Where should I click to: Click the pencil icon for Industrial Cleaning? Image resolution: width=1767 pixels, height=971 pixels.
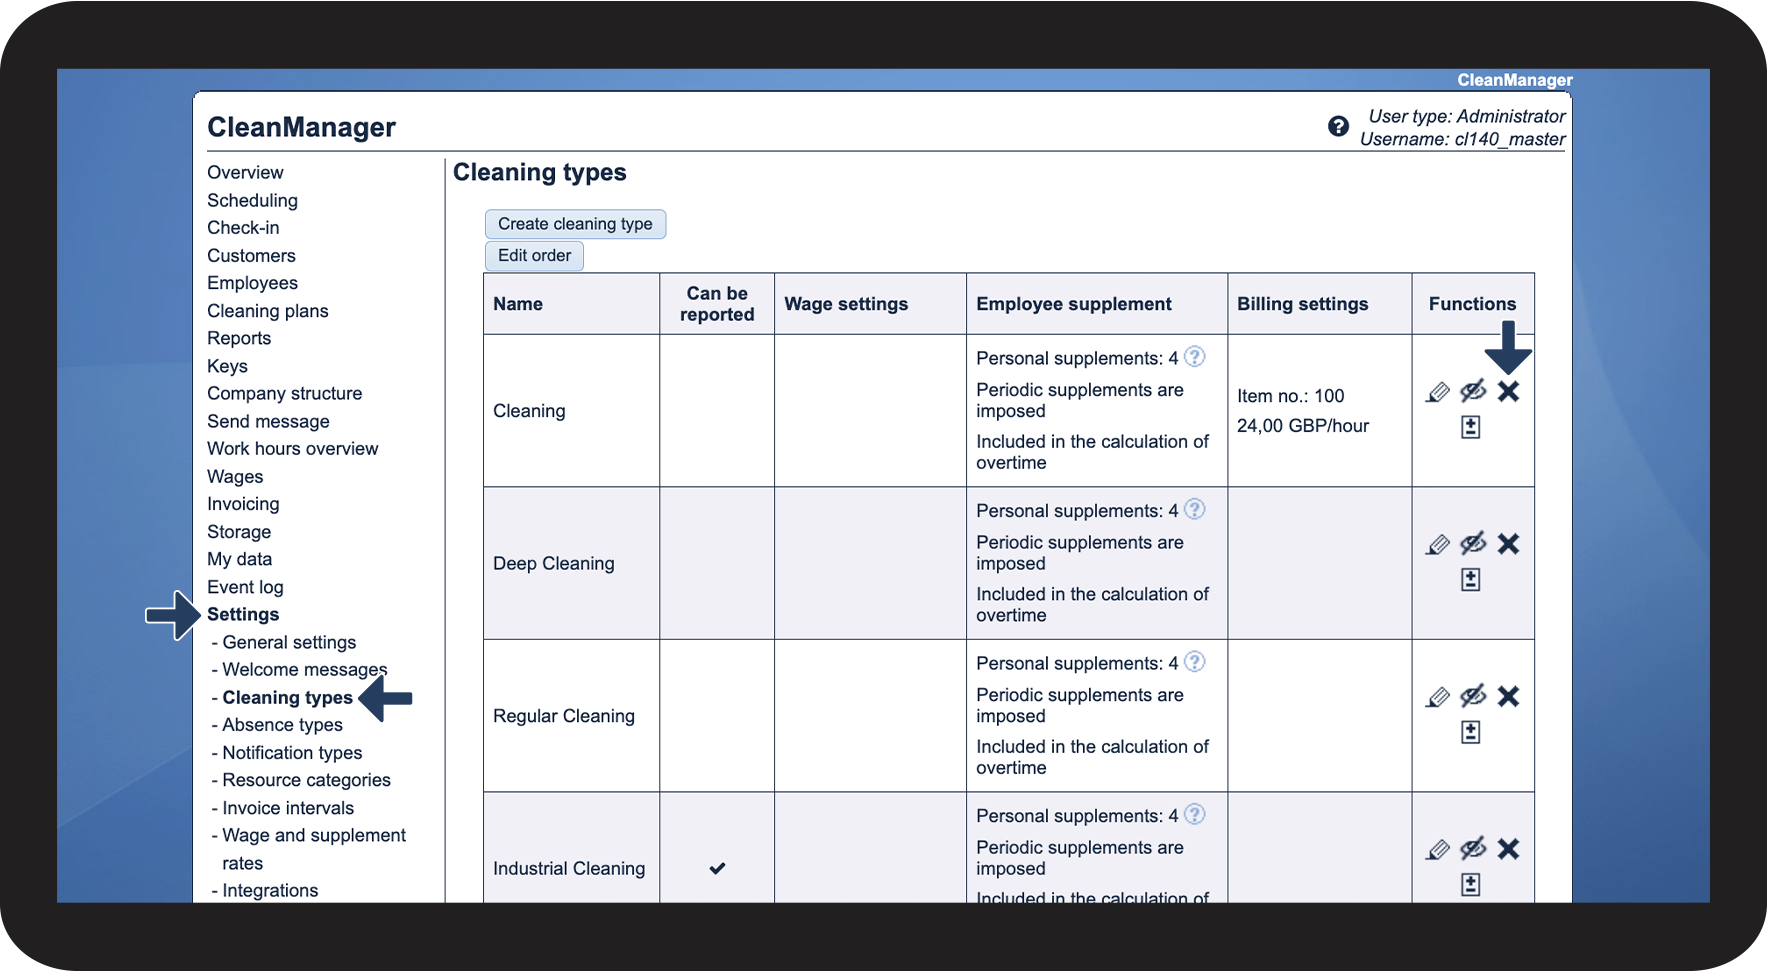pyautogui.click(x=1437, y=850)
